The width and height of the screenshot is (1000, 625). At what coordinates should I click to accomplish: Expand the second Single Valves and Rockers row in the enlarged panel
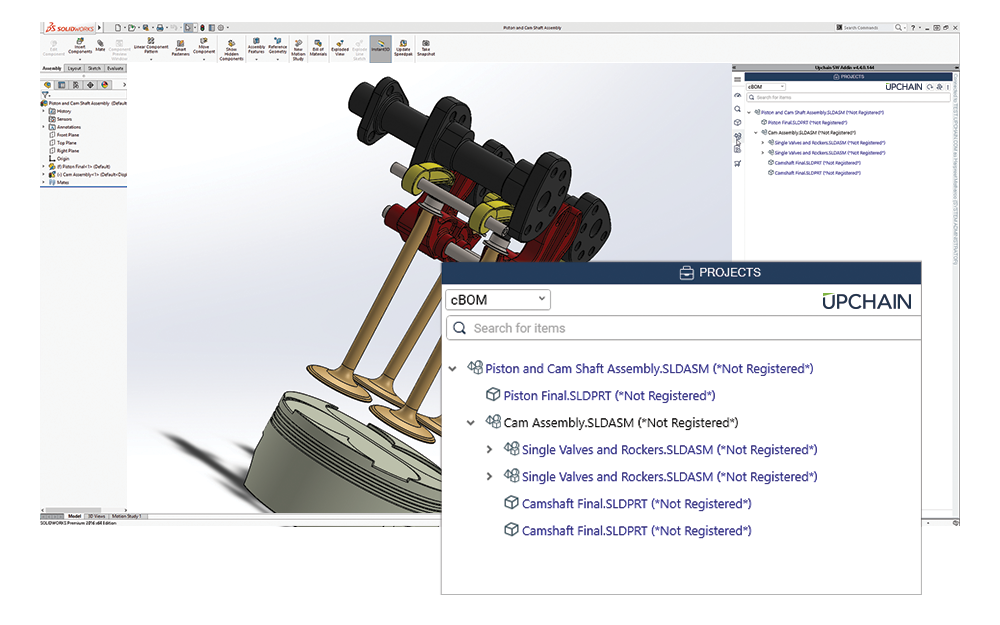[x=489, y=476]
